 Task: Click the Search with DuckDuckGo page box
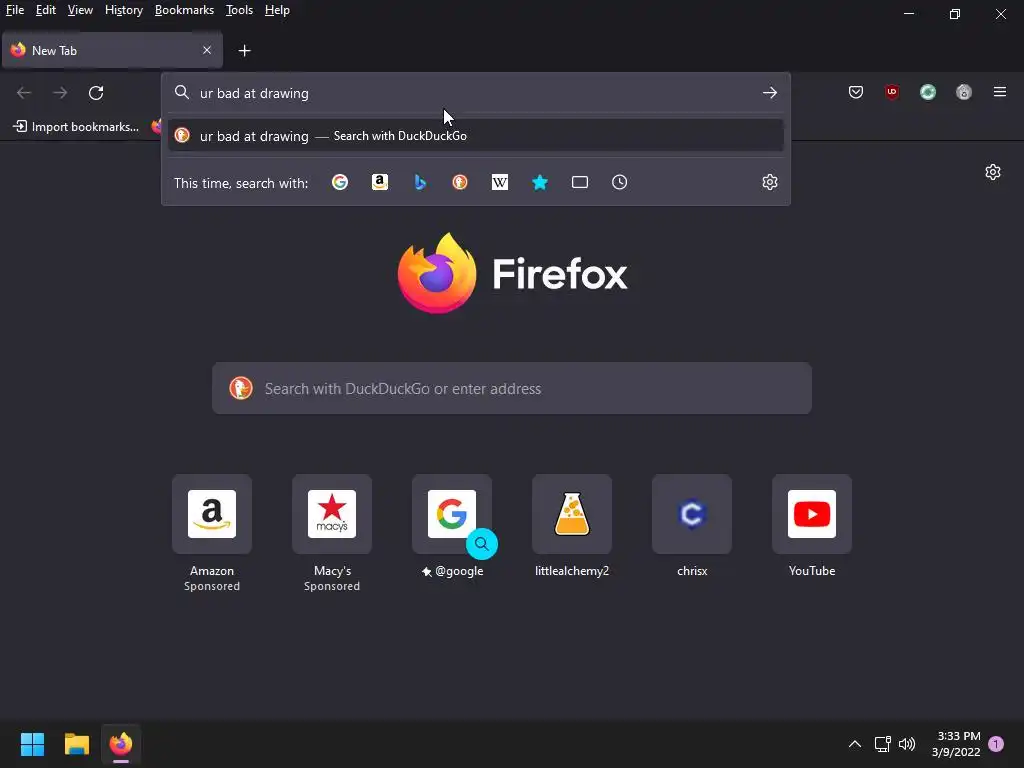(x=512, y=389)
